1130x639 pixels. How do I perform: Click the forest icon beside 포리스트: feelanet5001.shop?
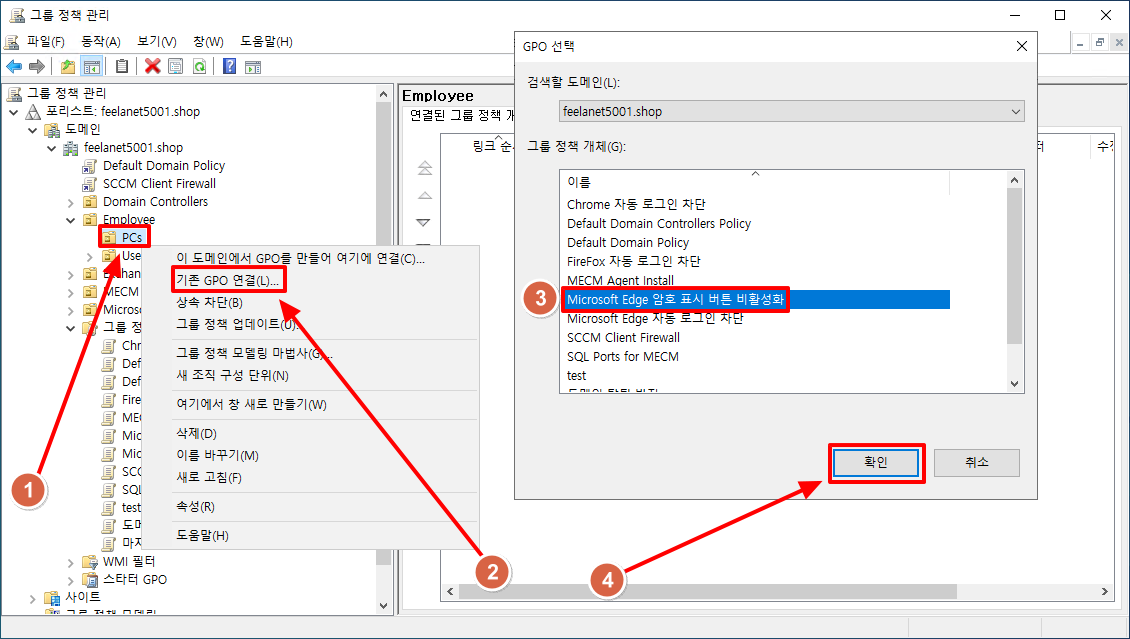pyautogui.click(x=34, y=112)
